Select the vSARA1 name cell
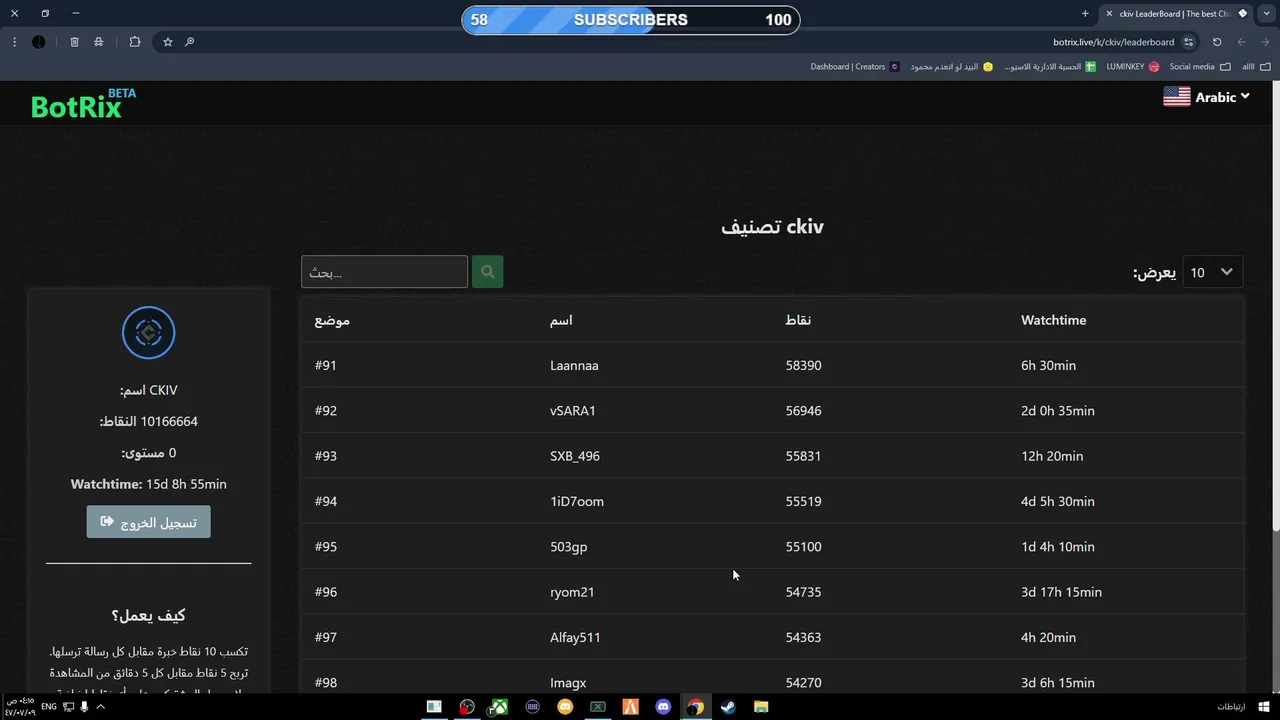The width and height of the screenshot is (1280, 720). click(572, 411)
